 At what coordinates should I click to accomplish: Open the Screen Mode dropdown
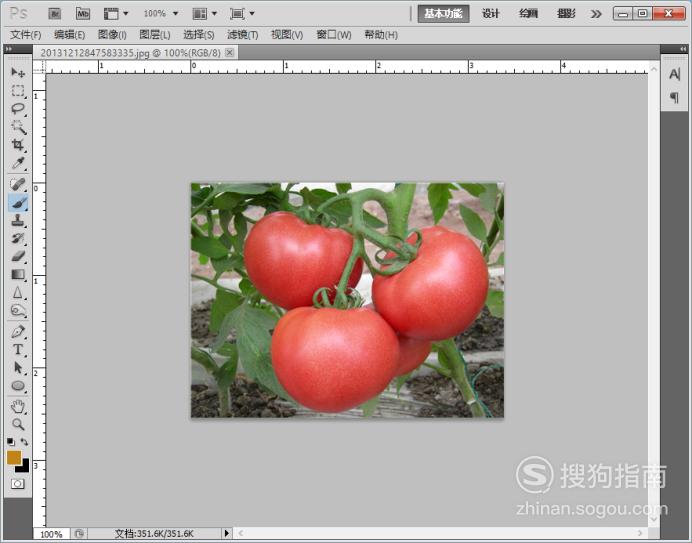point(242,14)
